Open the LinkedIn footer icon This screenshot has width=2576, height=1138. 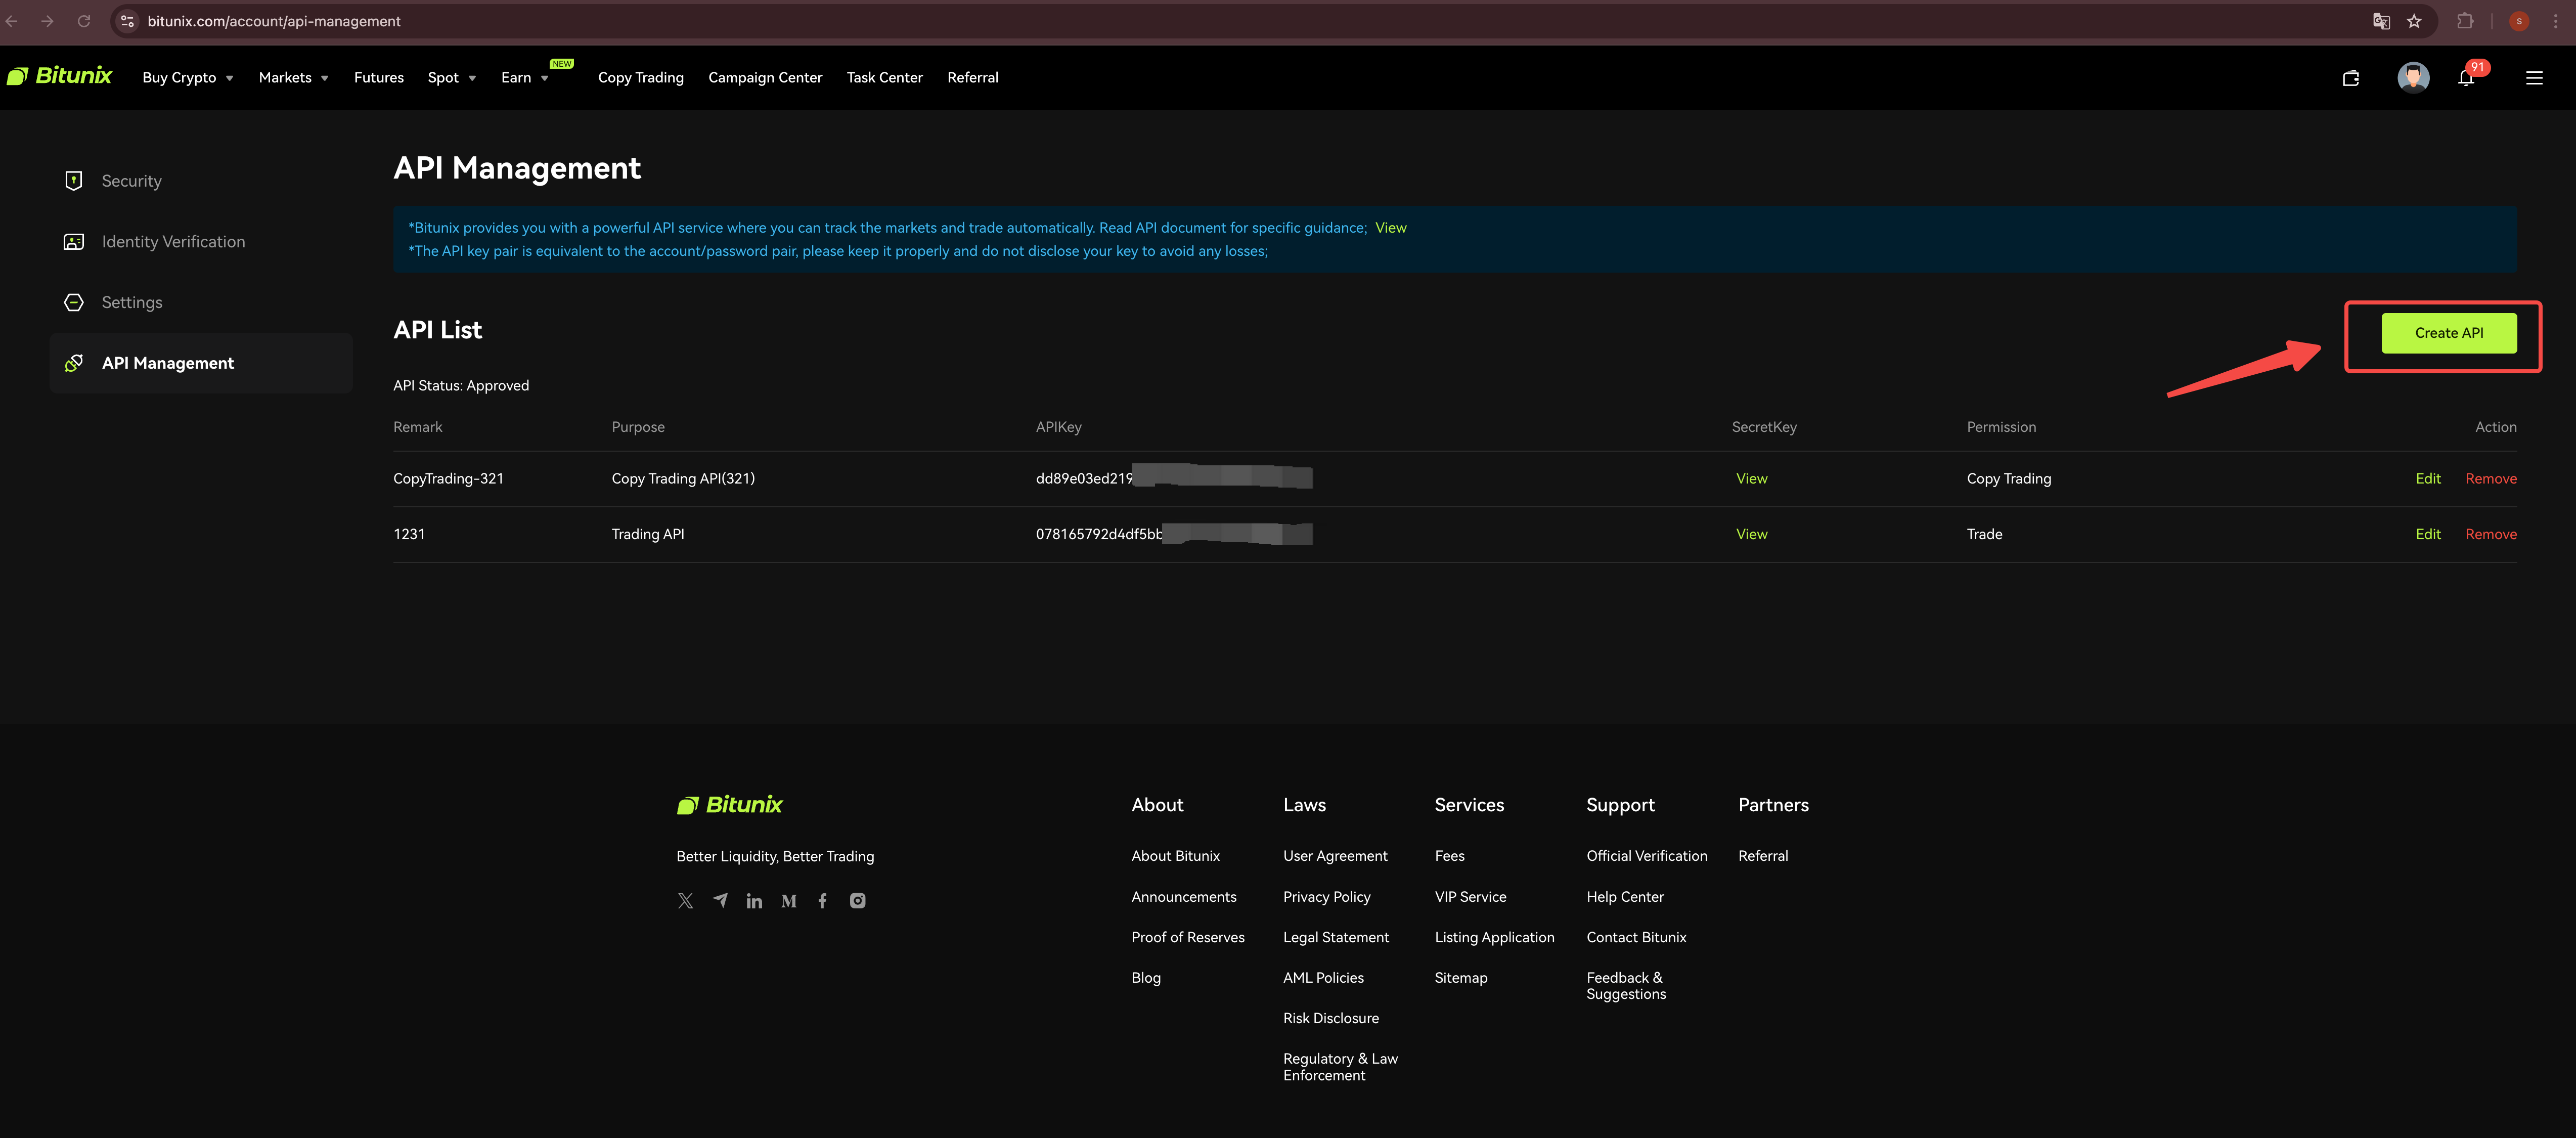[x=754, y=901]
